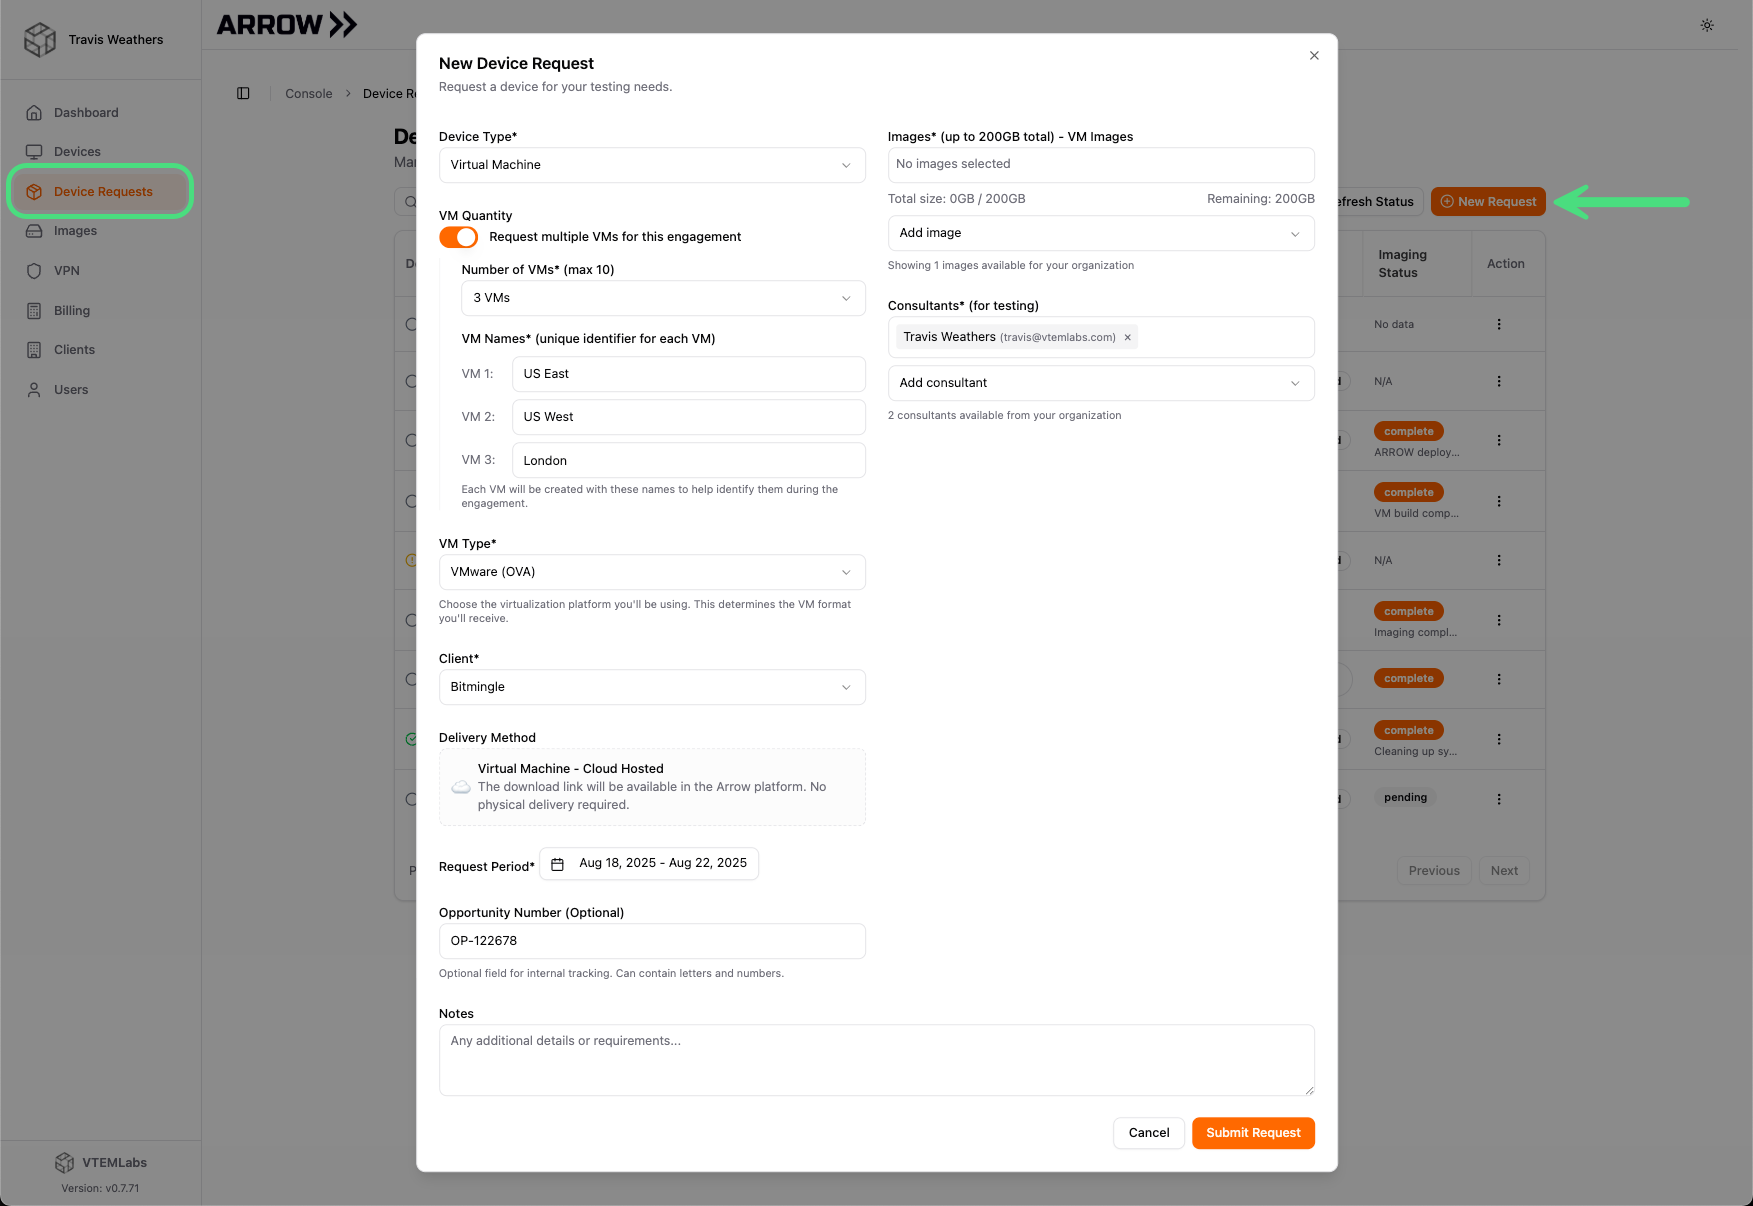
Task: Click the Users person icon
Action: coord(34,390)
